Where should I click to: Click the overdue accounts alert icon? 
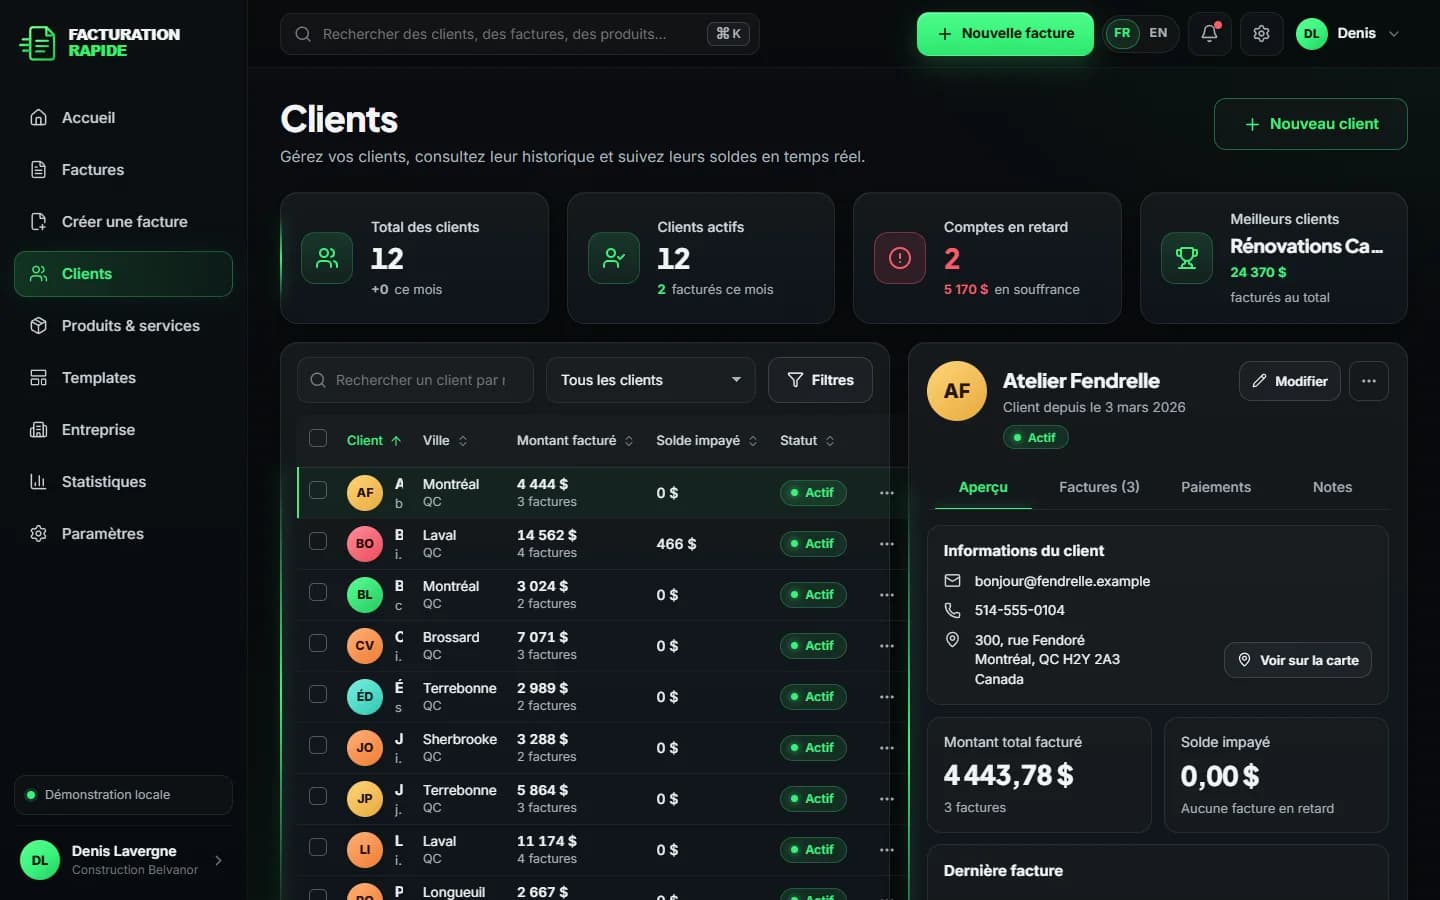[900, 258]
